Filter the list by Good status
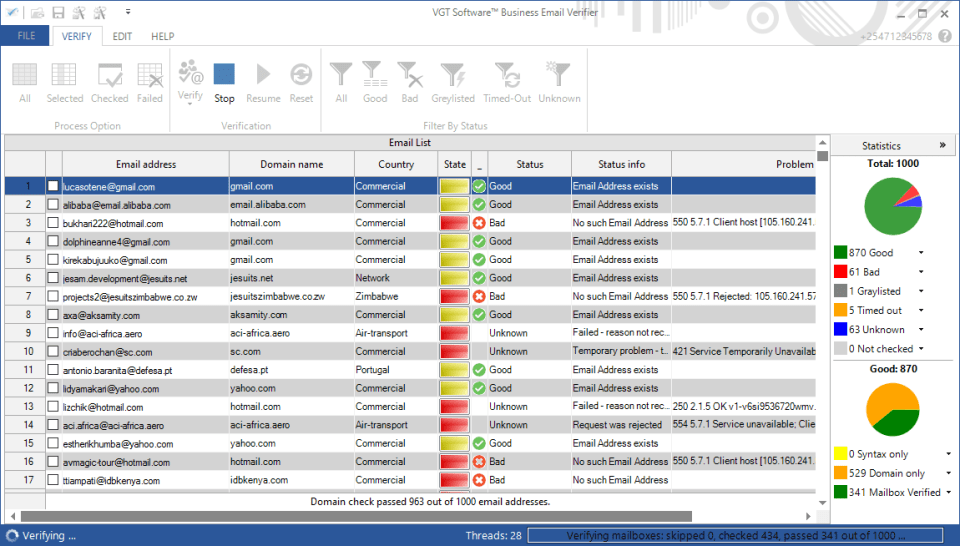This screenshot has height=546, width=960. 375,74
